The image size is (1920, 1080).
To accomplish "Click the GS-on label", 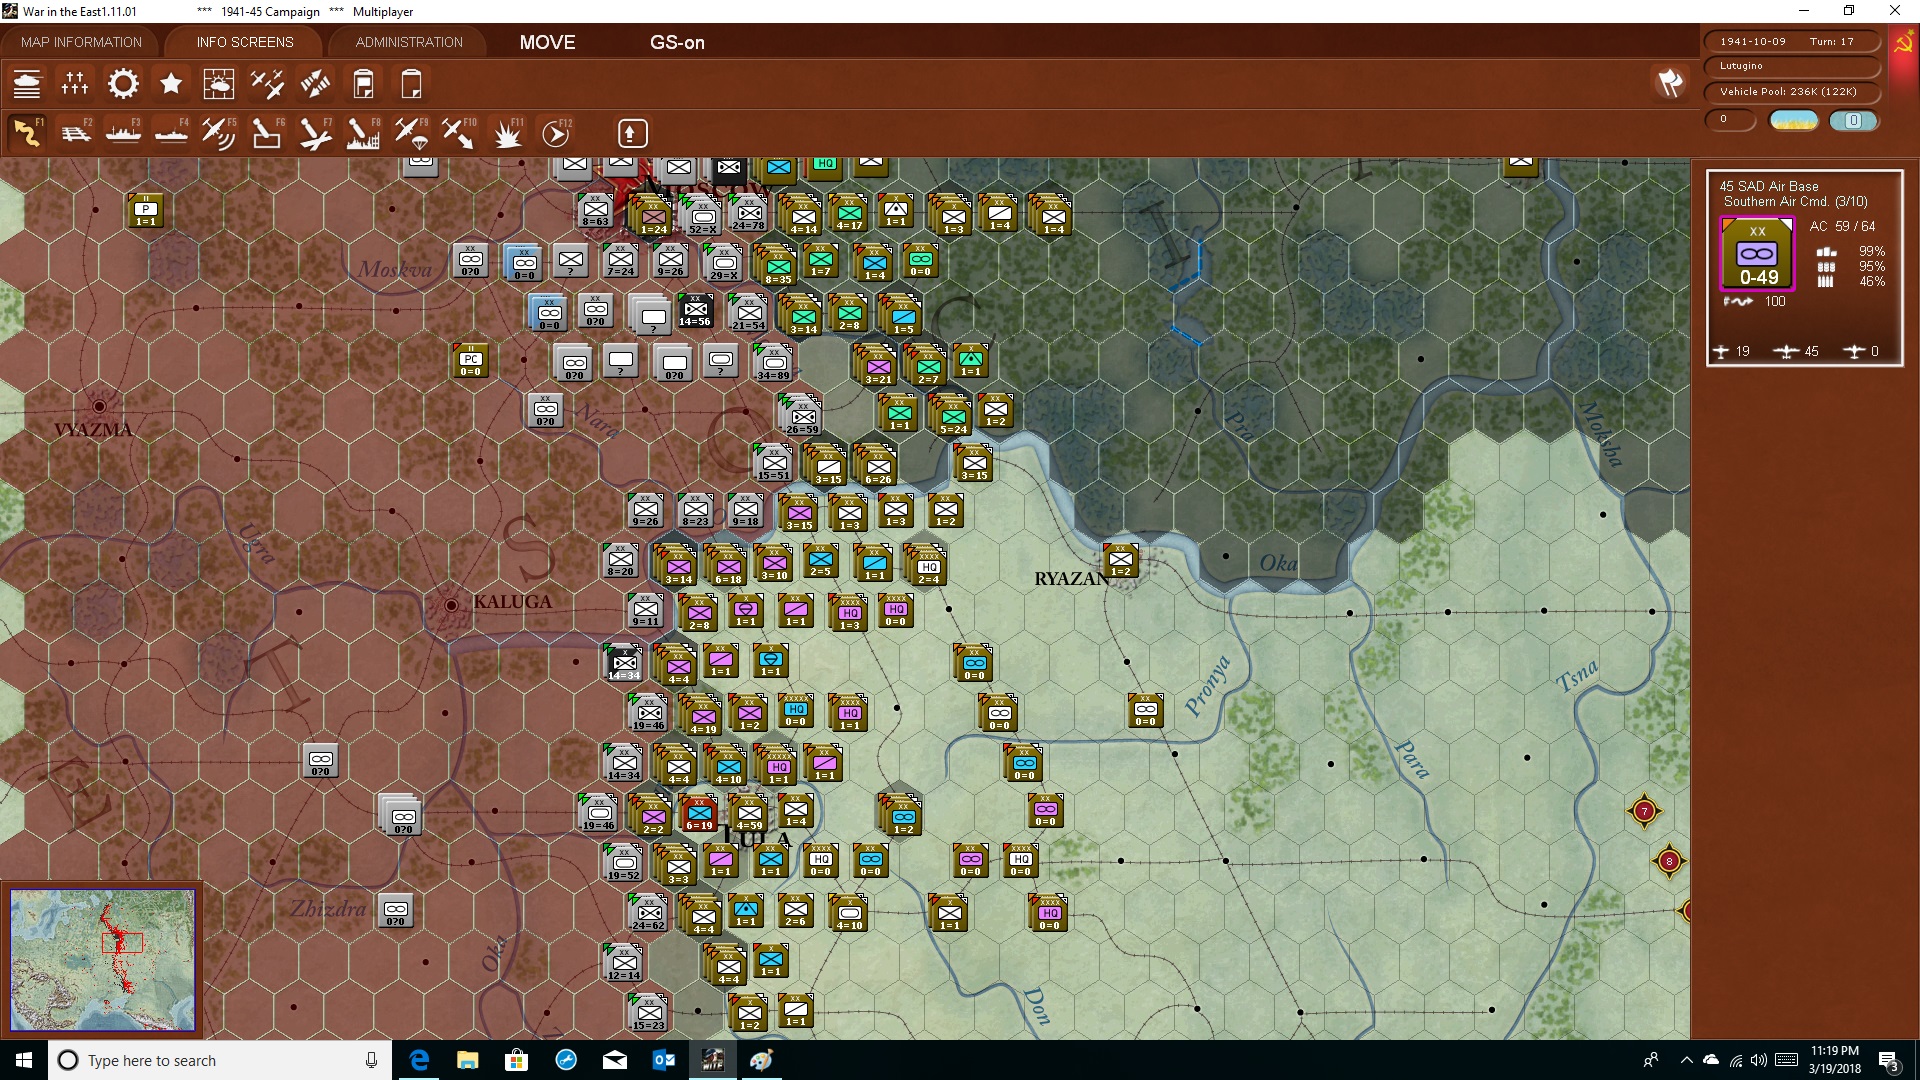I will tap(677, 42).
